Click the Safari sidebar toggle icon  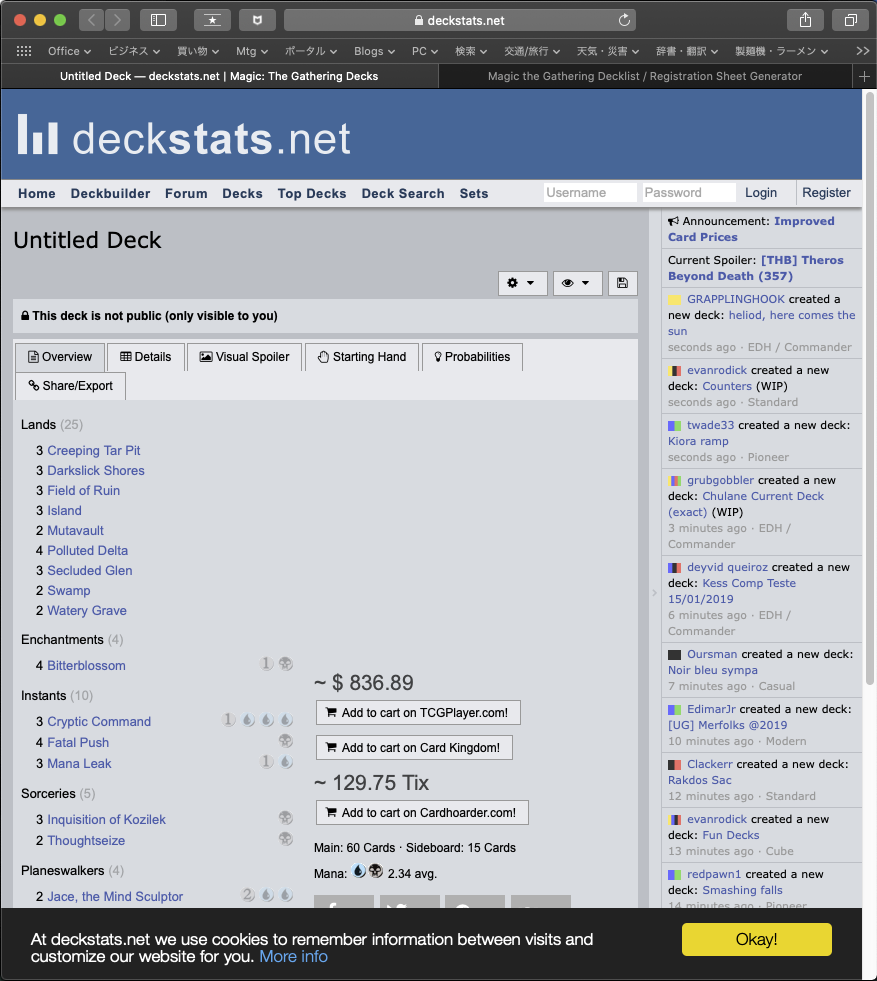pyautogui.click(x=158, y=20)
